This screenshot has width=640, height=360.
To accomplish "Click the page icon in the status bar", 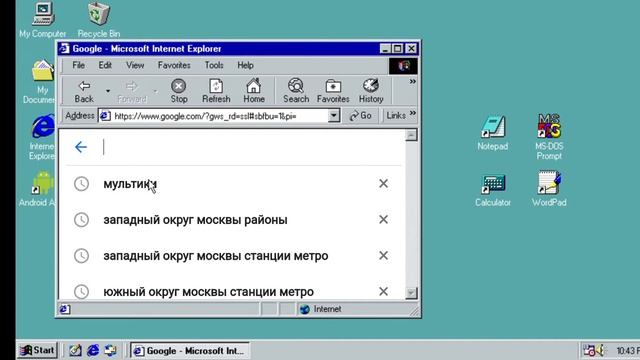I will click(x=64, y=309).
